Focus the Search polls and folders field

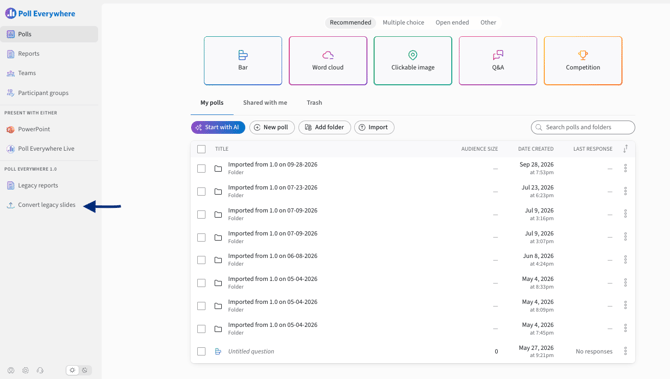(583, 127)
